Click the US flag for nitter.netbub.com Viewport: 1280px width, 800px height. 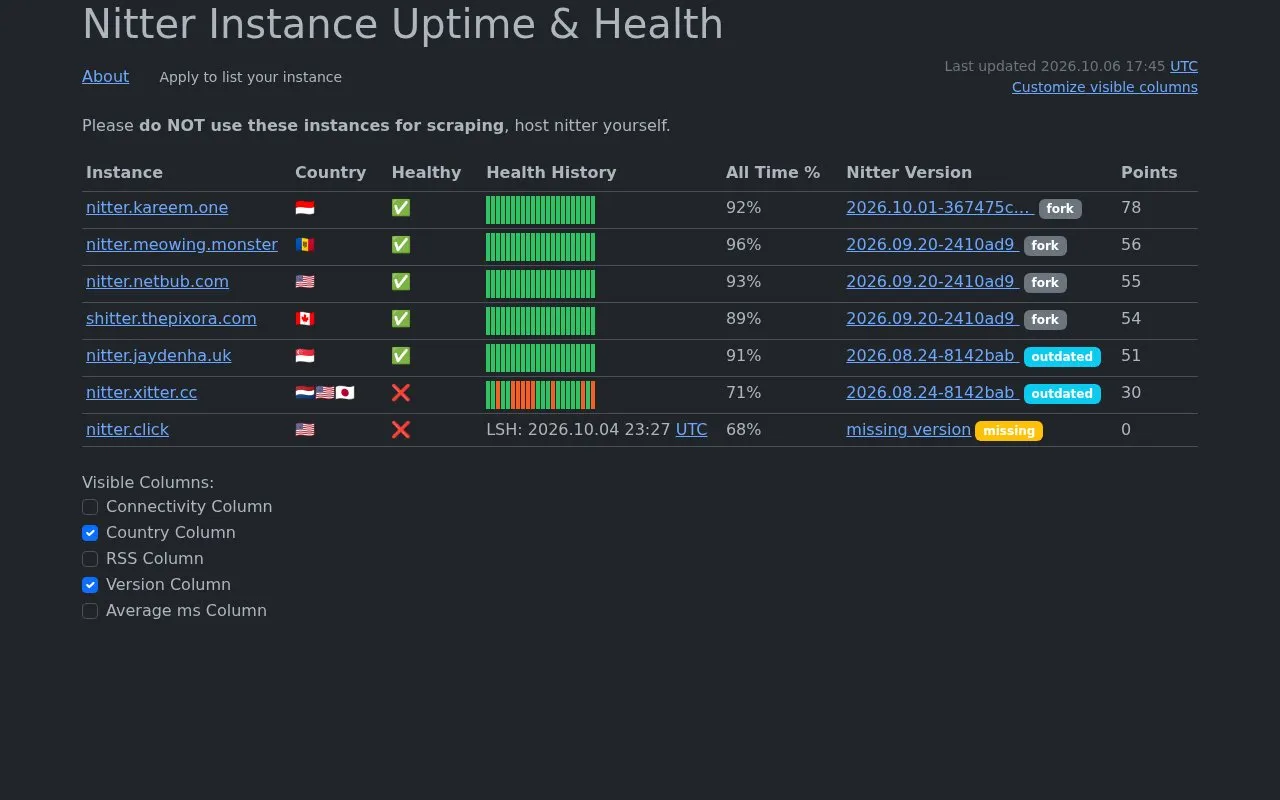[305, 282]
